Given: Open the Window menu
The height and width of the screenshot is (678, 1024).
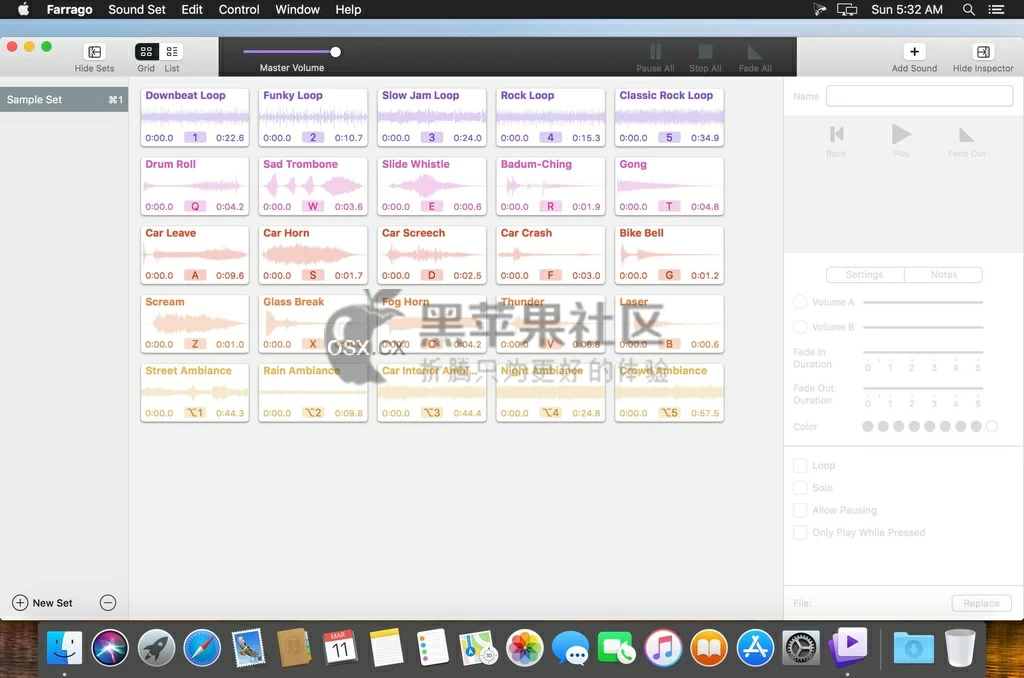Looking at the screenshot, I should (x=297, y=9).
